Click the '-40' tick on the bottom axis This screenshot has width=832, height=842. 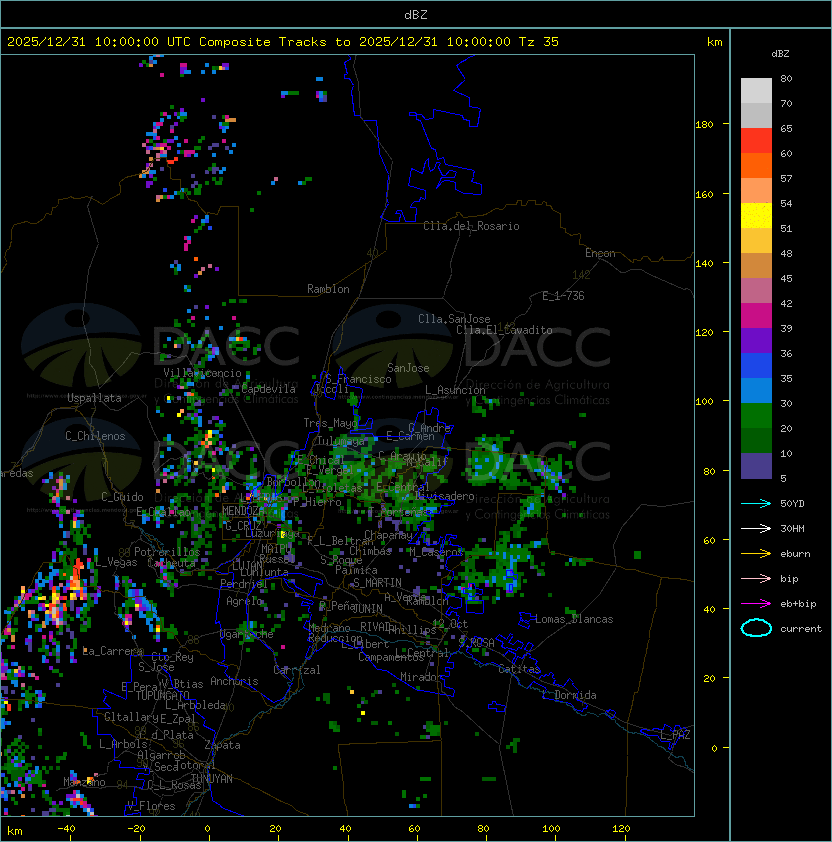(66, 829)
